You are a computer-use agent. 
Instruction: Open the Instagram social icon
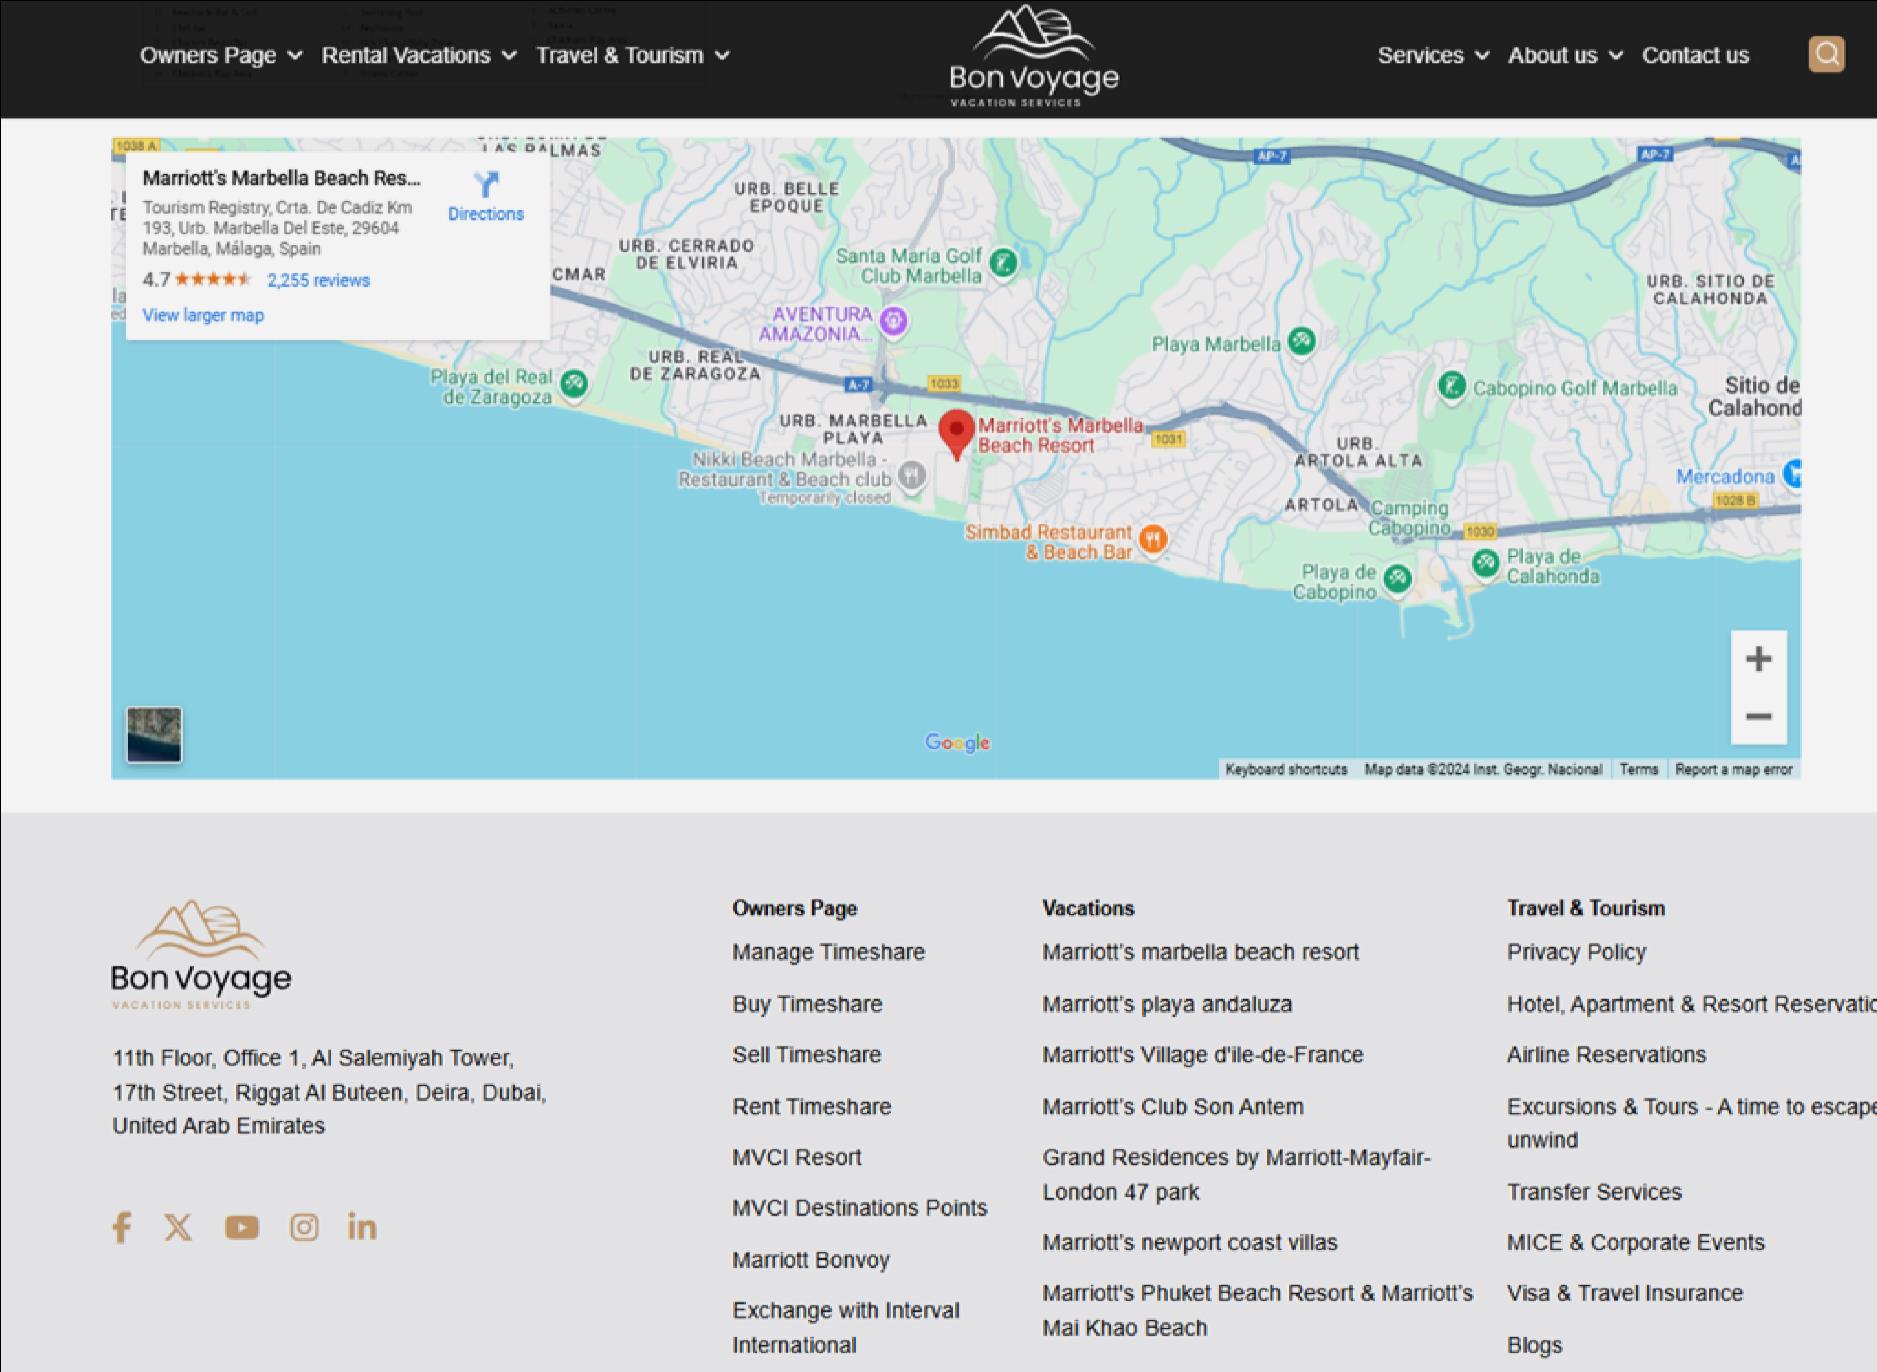point(304,1227)
